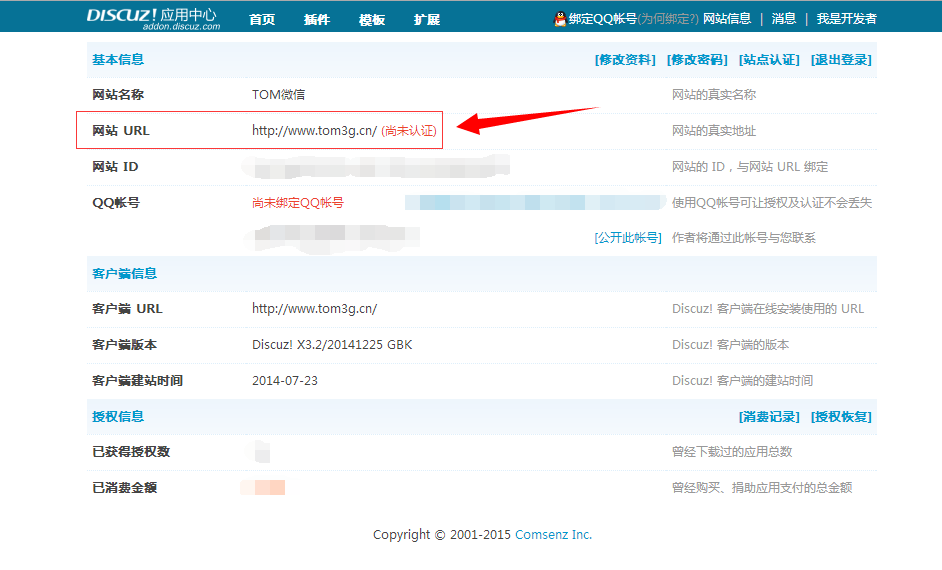Click the 退出登录 link

(841, 60)
